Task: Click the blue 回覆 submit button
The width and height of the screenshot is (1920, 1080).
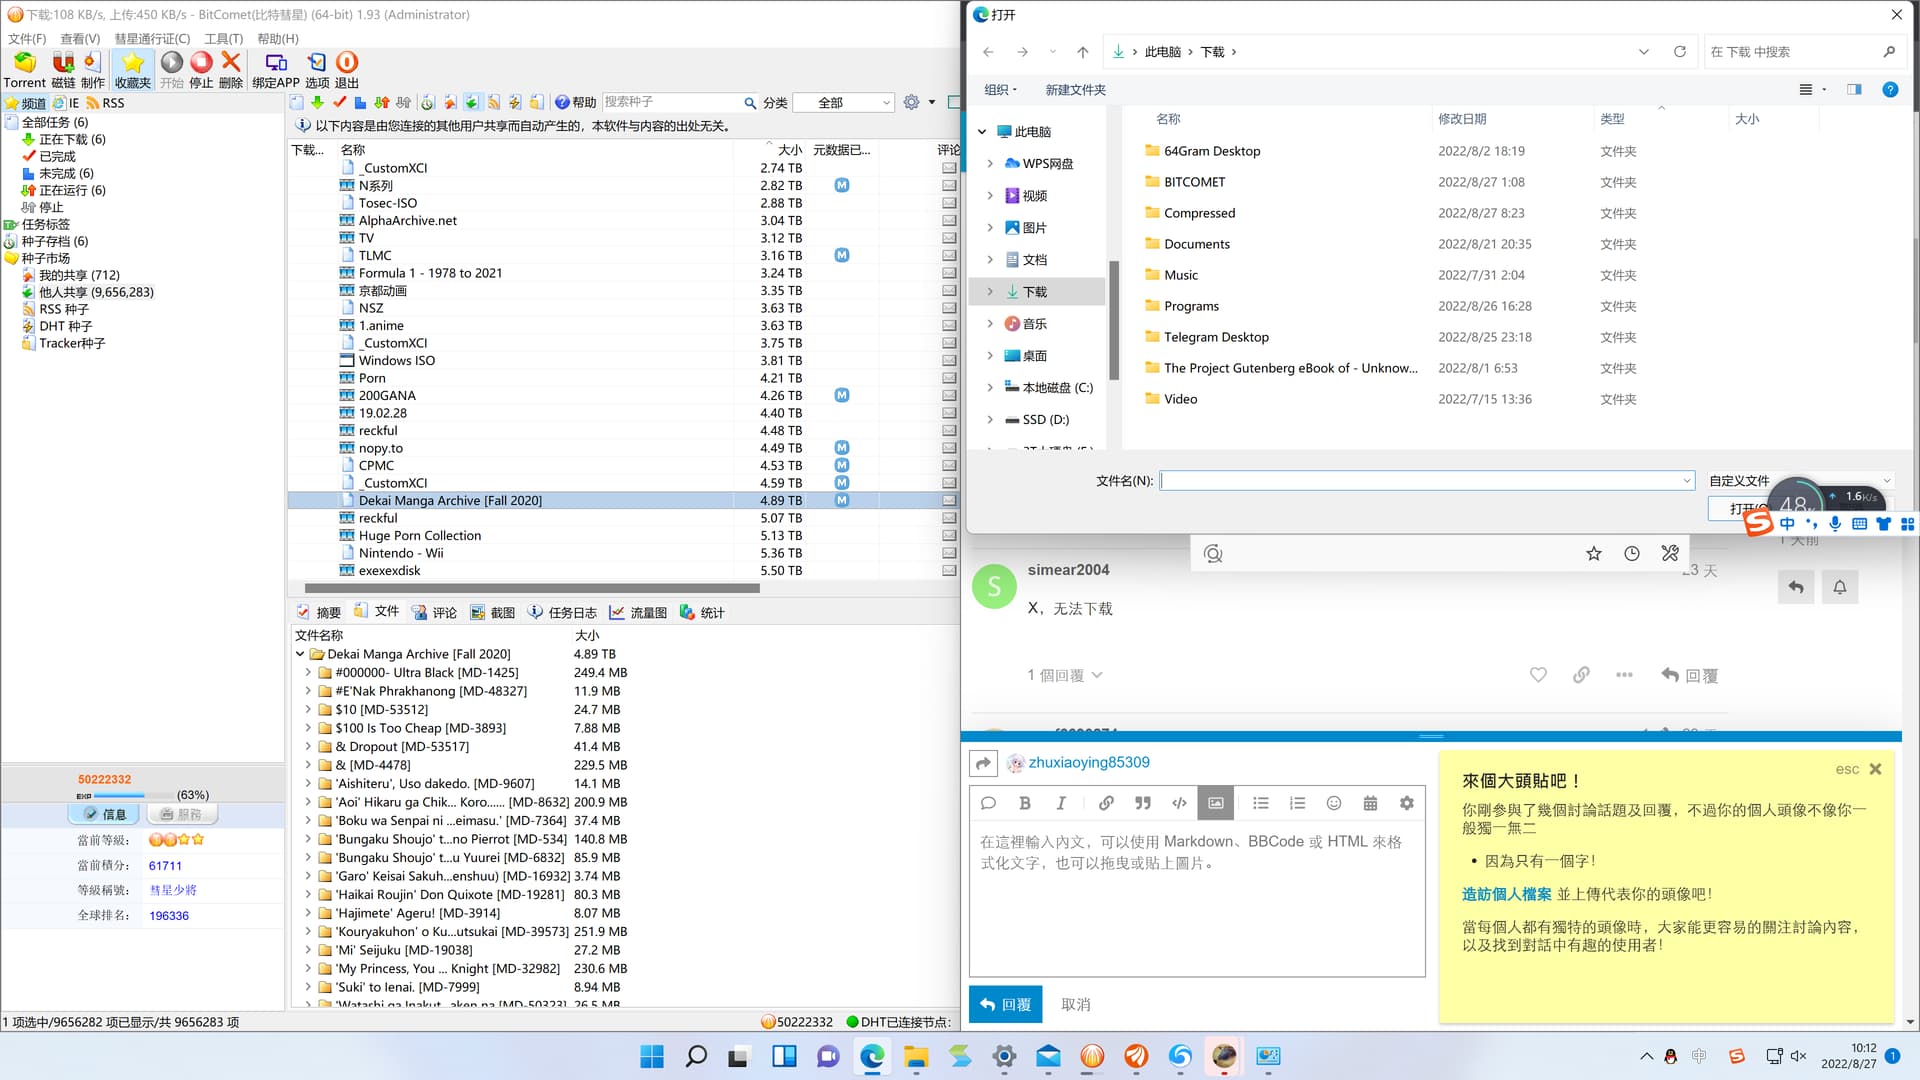Action: (x=1005, y=1004)
